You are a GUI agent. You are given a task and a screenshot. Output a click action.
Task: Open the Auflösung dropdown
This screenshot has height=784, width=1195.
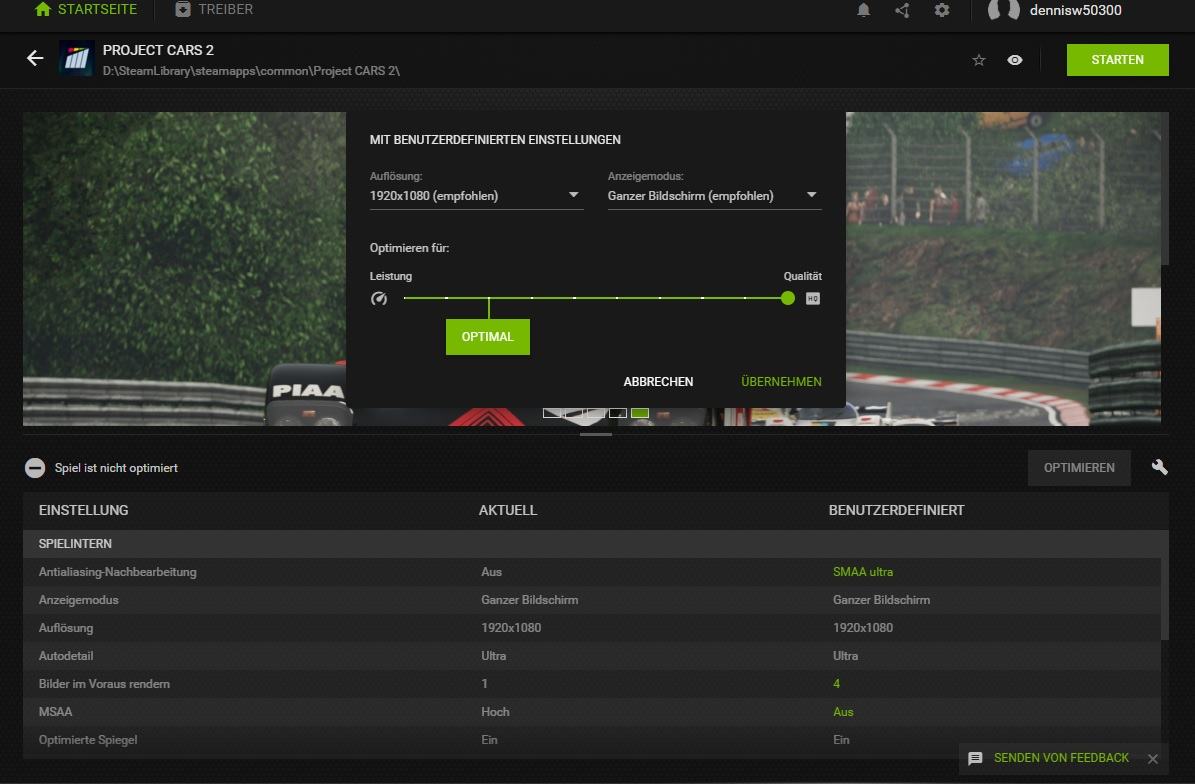click(x=476, y=196)
